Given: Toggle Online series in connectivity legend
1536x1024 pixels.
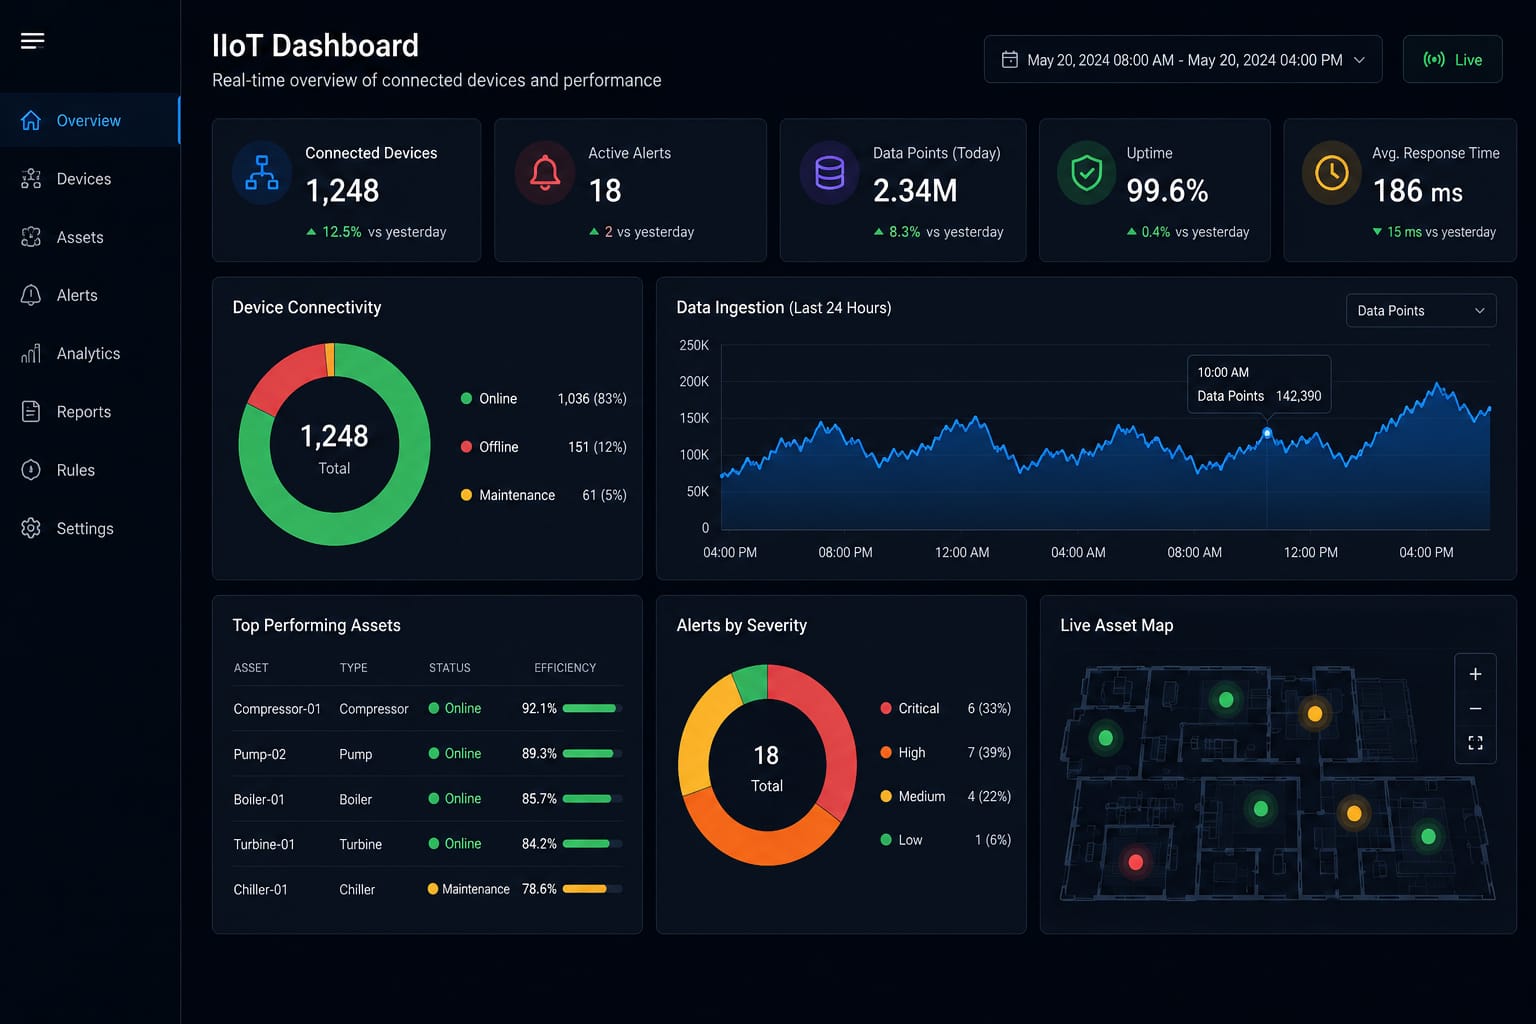Looking at the screenshot, I should pyautogui.click(x=543, y=399).
